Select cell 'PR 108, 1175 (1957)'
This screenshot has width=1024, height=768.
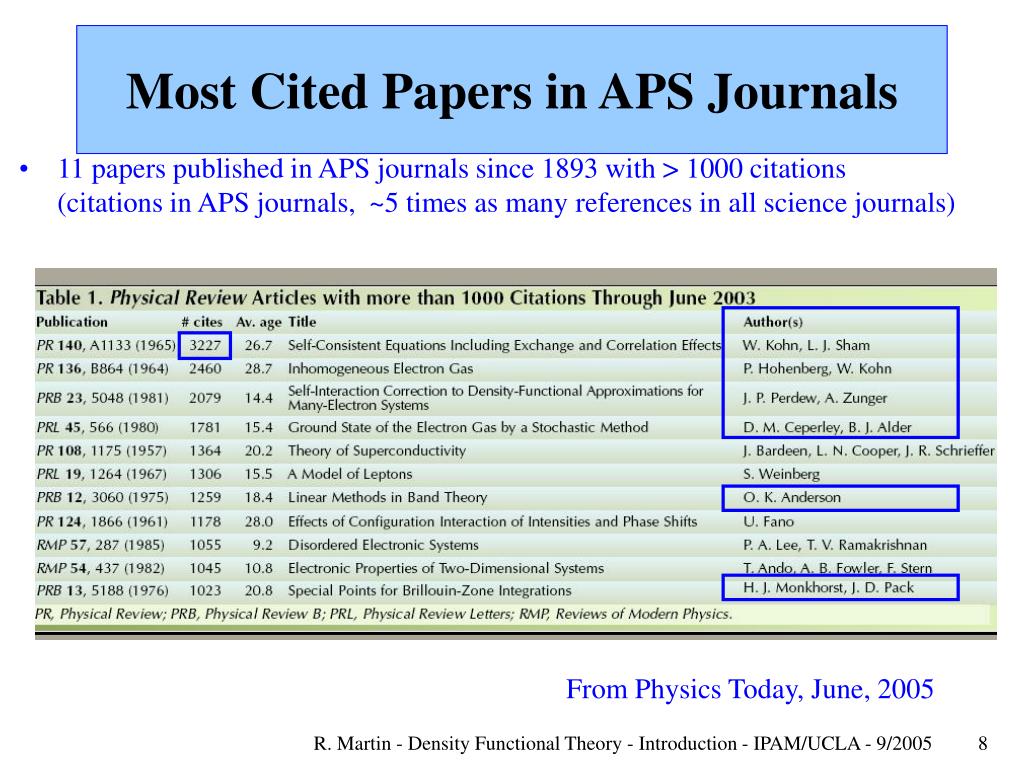tap(101, 451)
